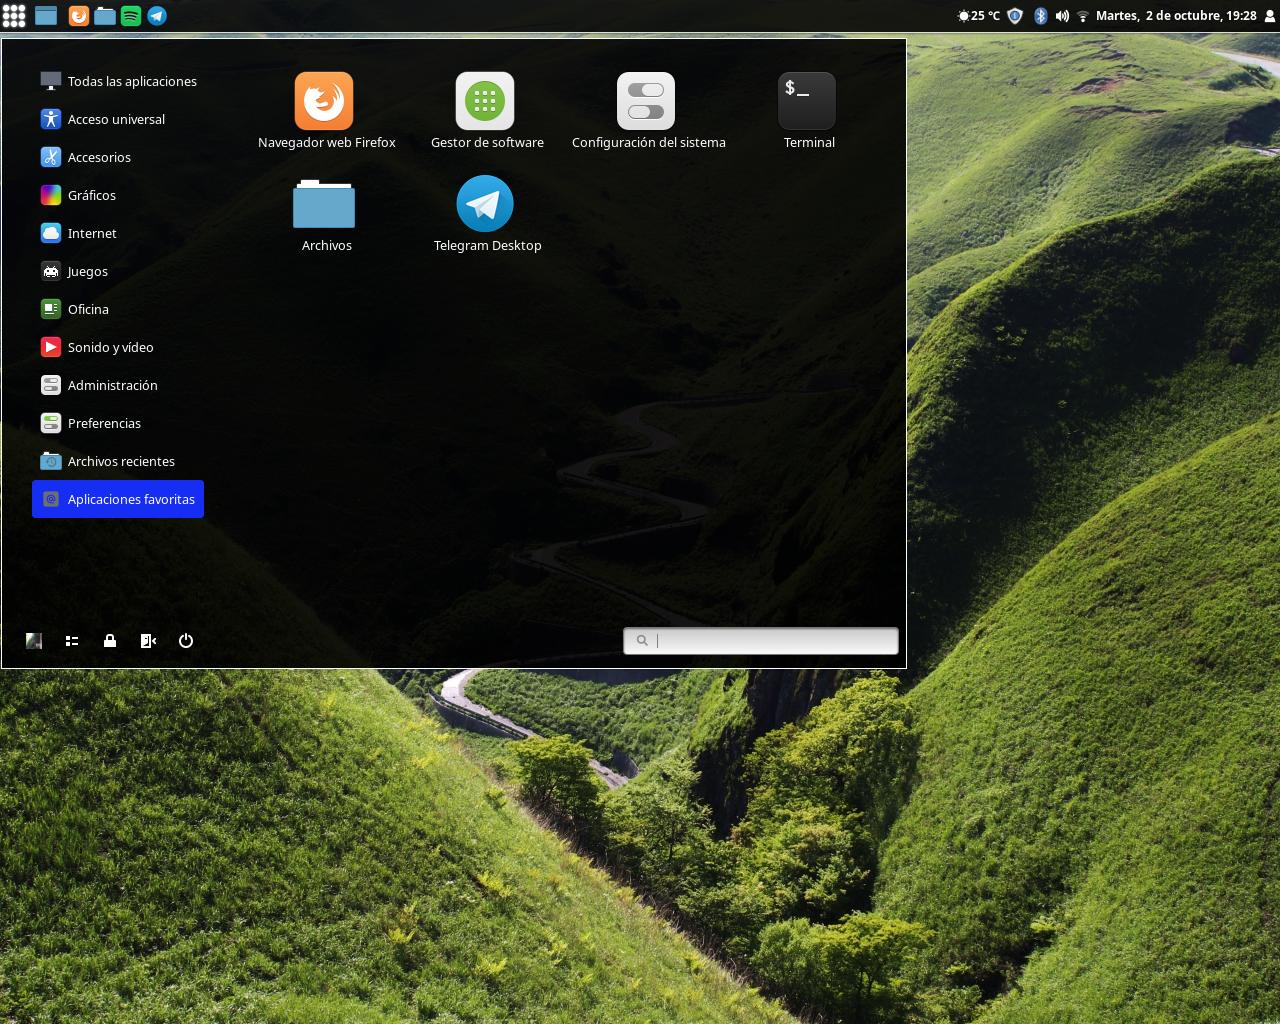The width and height of the screenshot is (1280, 1024).
Task: Open the applications grid menu button
Action: (14, 15)
